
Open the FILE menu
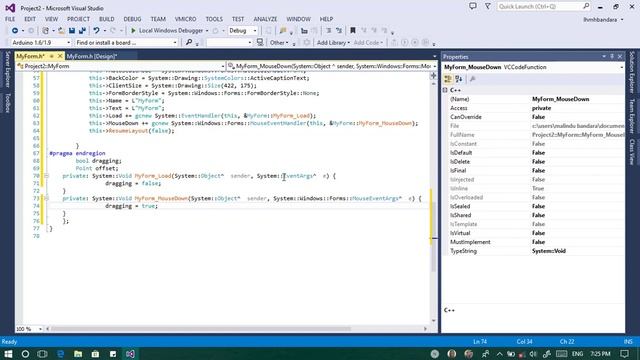pos(10,19)
